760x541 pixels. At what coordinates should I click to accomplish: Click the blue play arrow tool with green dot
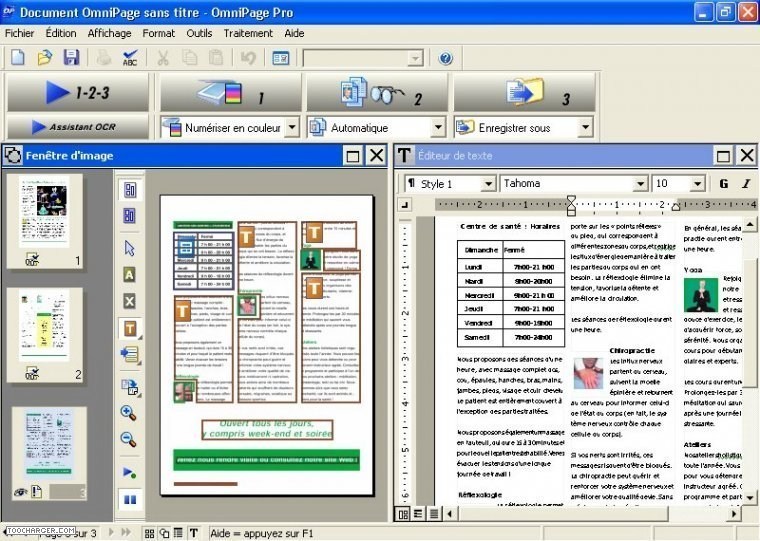click(129, 472)
